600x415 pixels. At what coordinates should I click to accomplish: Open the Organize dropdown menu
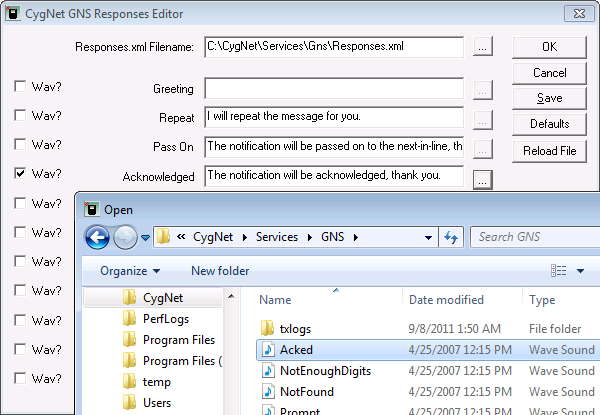point(130,271)
